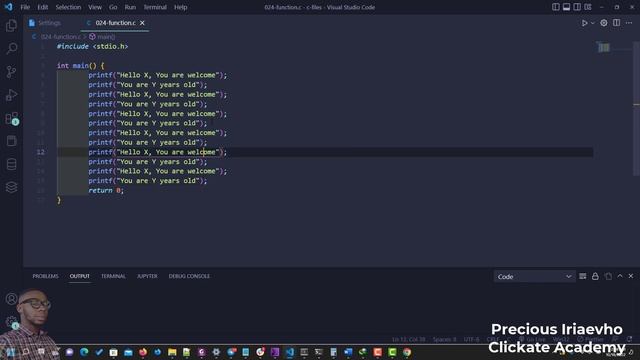Open the Terminal menu
640x360 pixels.
pyautogui.click(x=155, y=7)
